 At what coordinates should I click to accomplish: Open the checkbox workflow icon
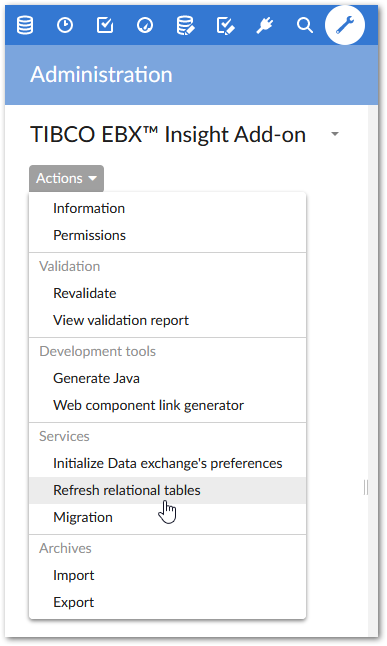tap(105, 25)
